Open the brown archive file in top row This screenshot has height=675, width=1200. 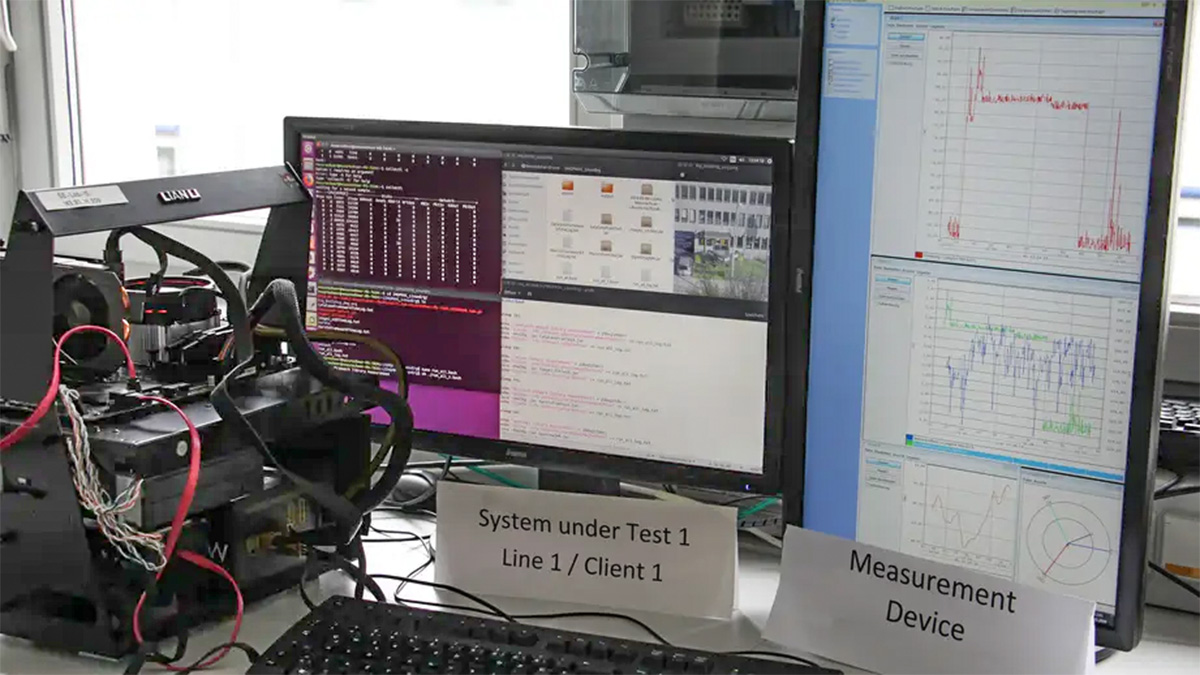pyautogui.click(x=647, y=189)
